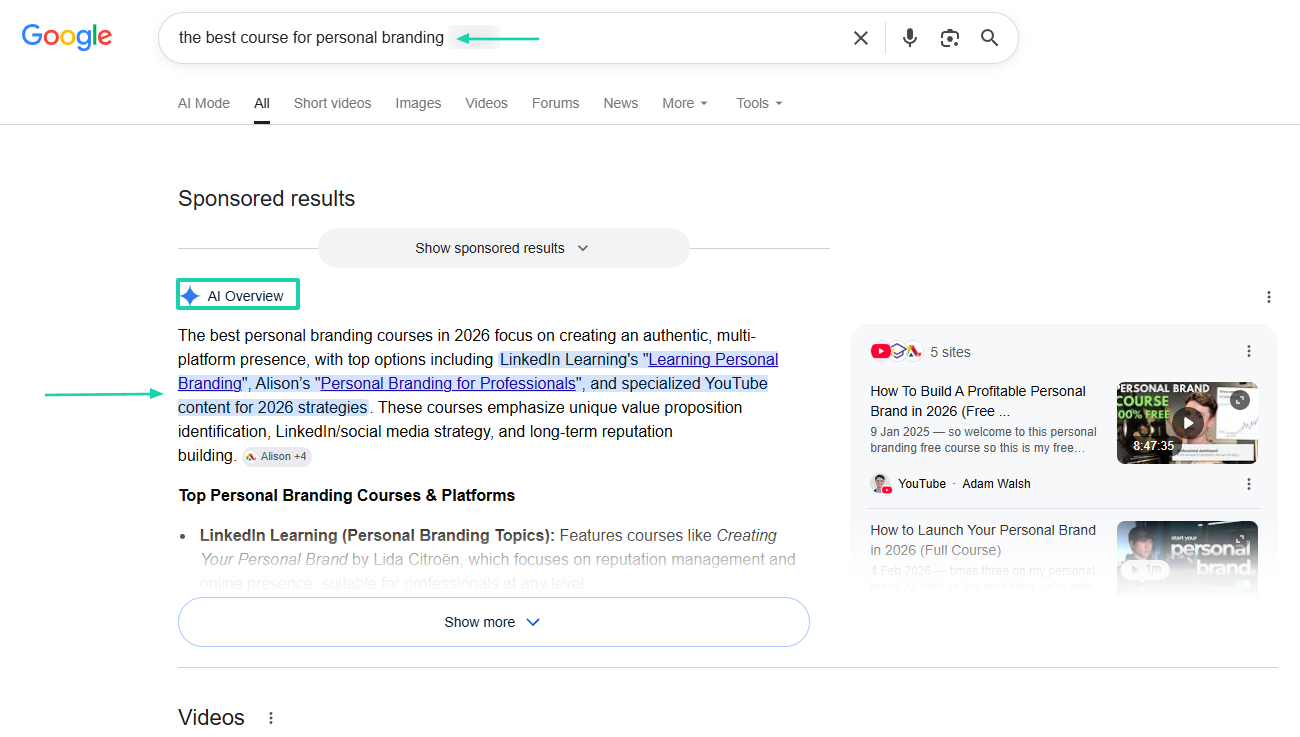
Task: Click the Videos section heading
Action: pyautogui.click(x=213, y=718)
